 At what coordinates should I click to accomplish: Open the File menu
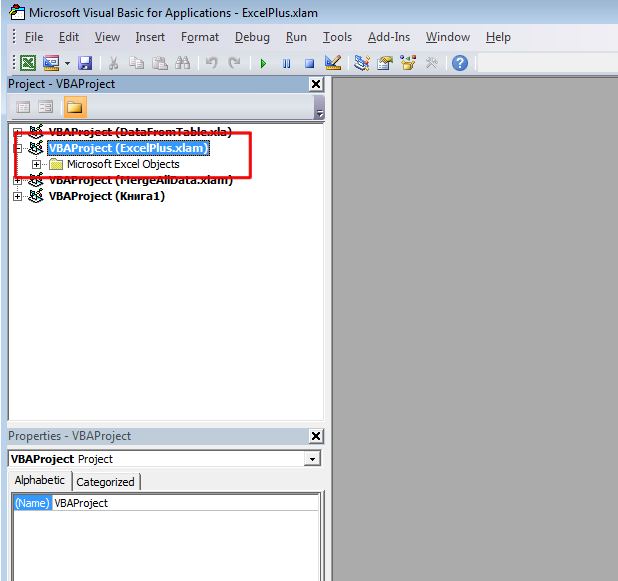(x=34, y=37)
